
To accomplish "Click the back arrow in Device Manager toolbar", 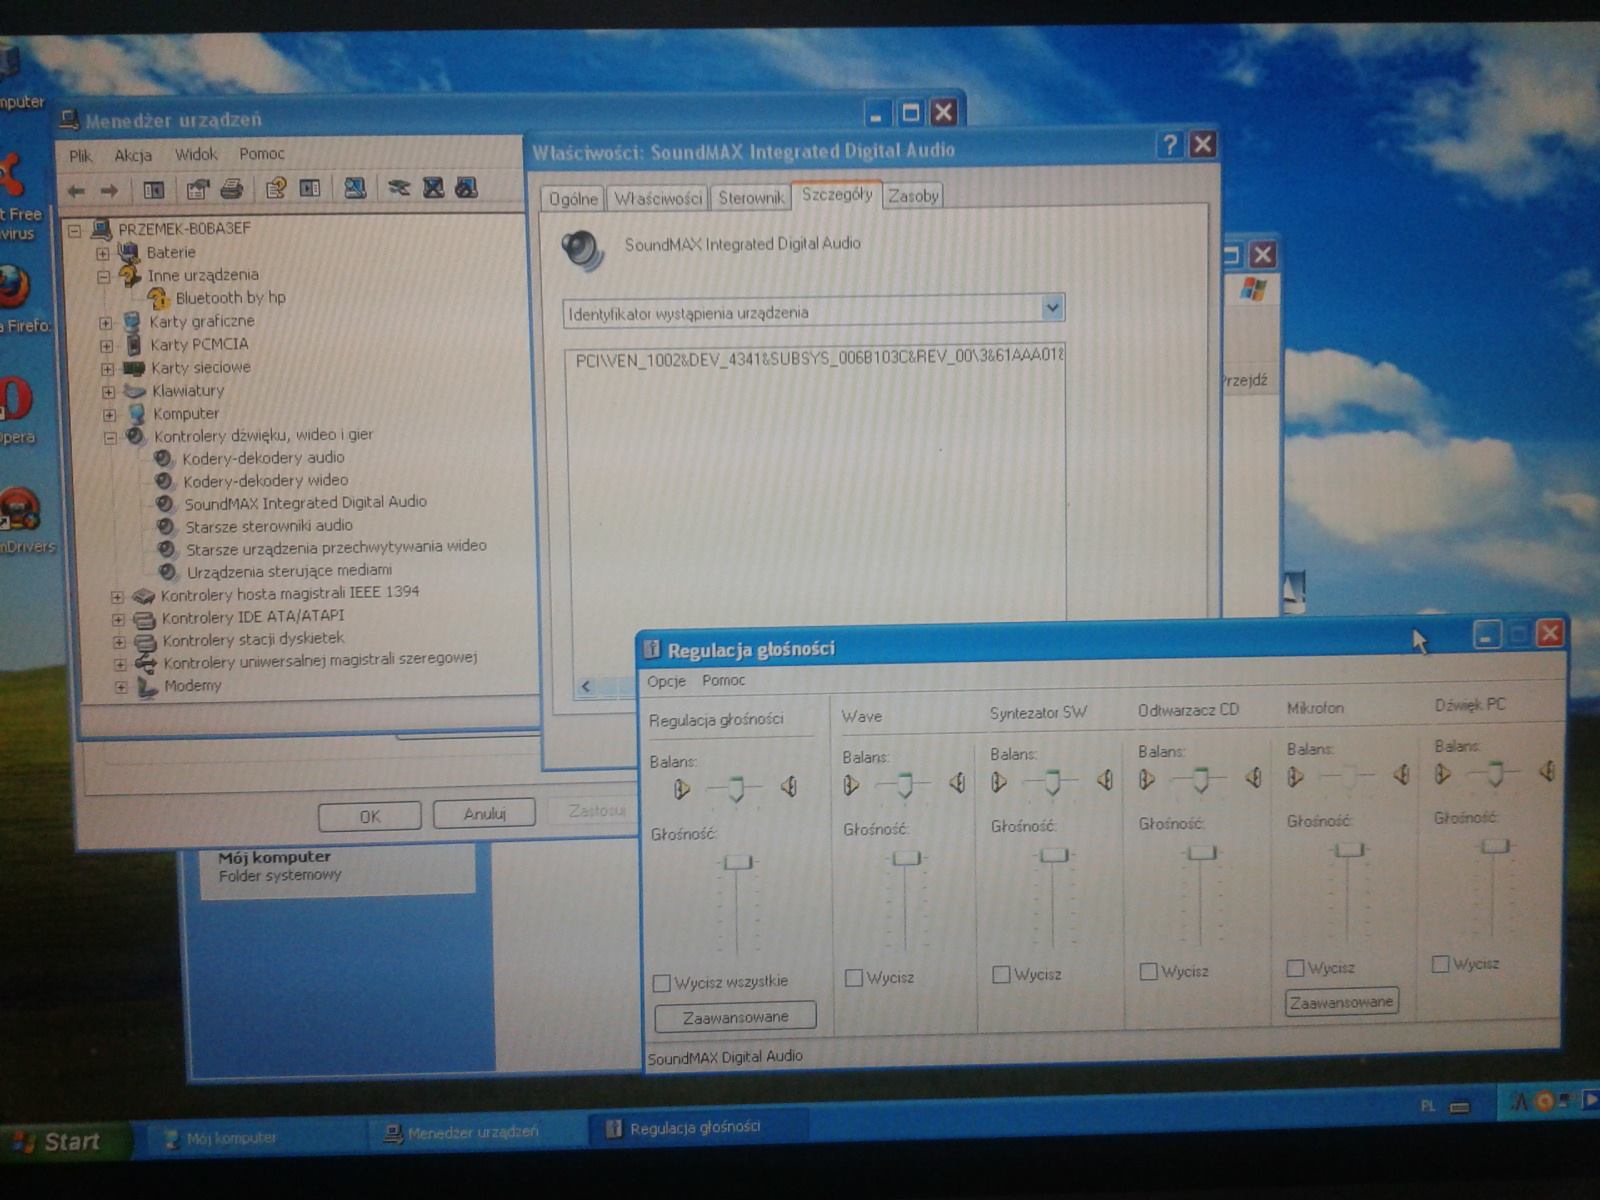I will point(76,190).
